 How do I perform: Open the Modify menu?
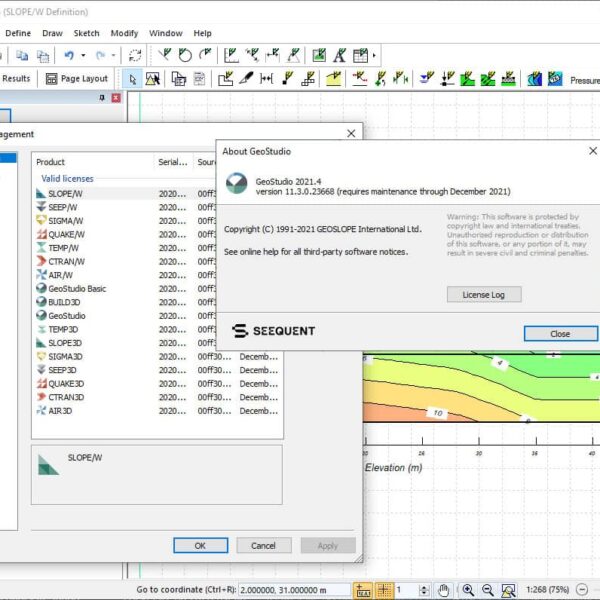[x=124, y=33]
